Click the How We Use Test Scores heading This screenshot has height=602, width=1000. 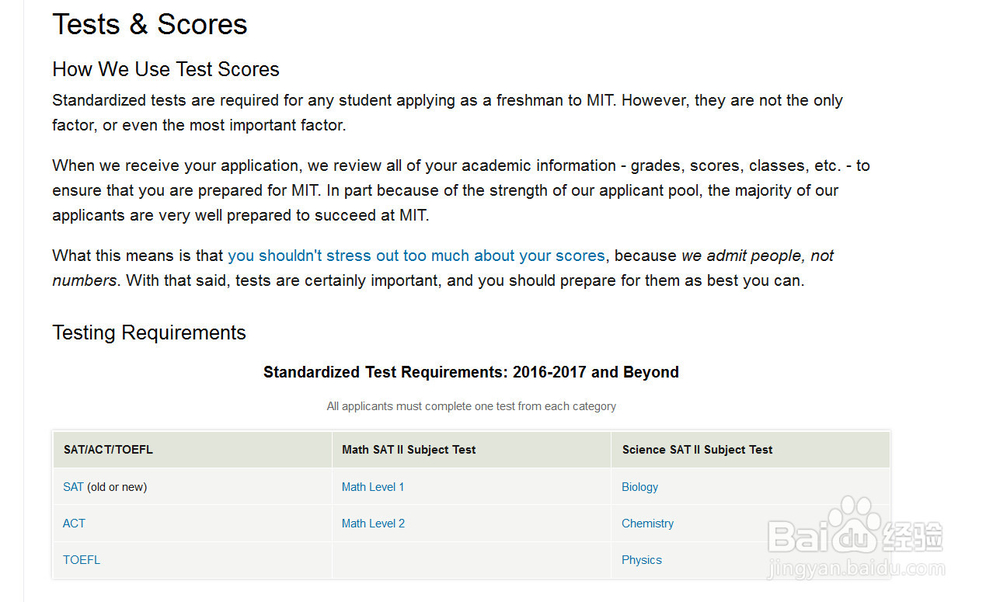(x=166, y=69)
